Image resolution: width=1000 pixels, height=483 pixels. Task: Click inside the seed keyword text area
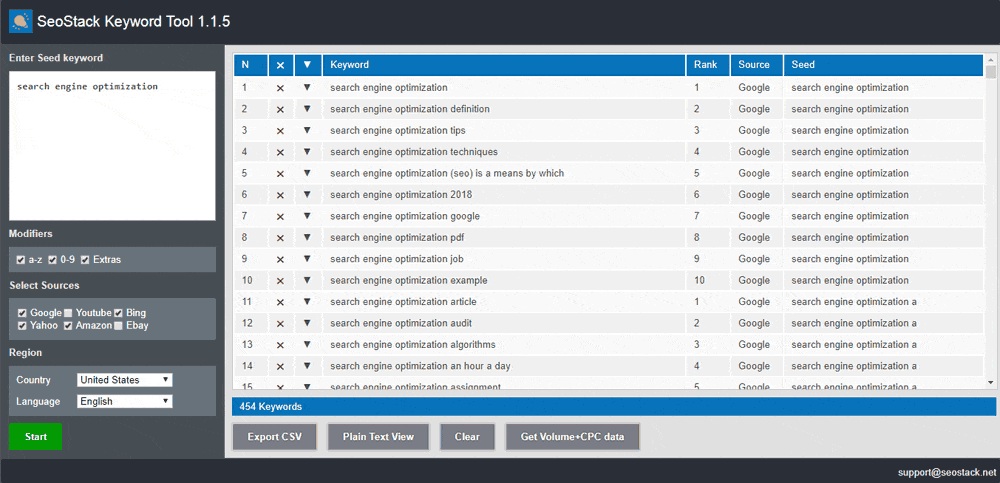coord(112,150)
